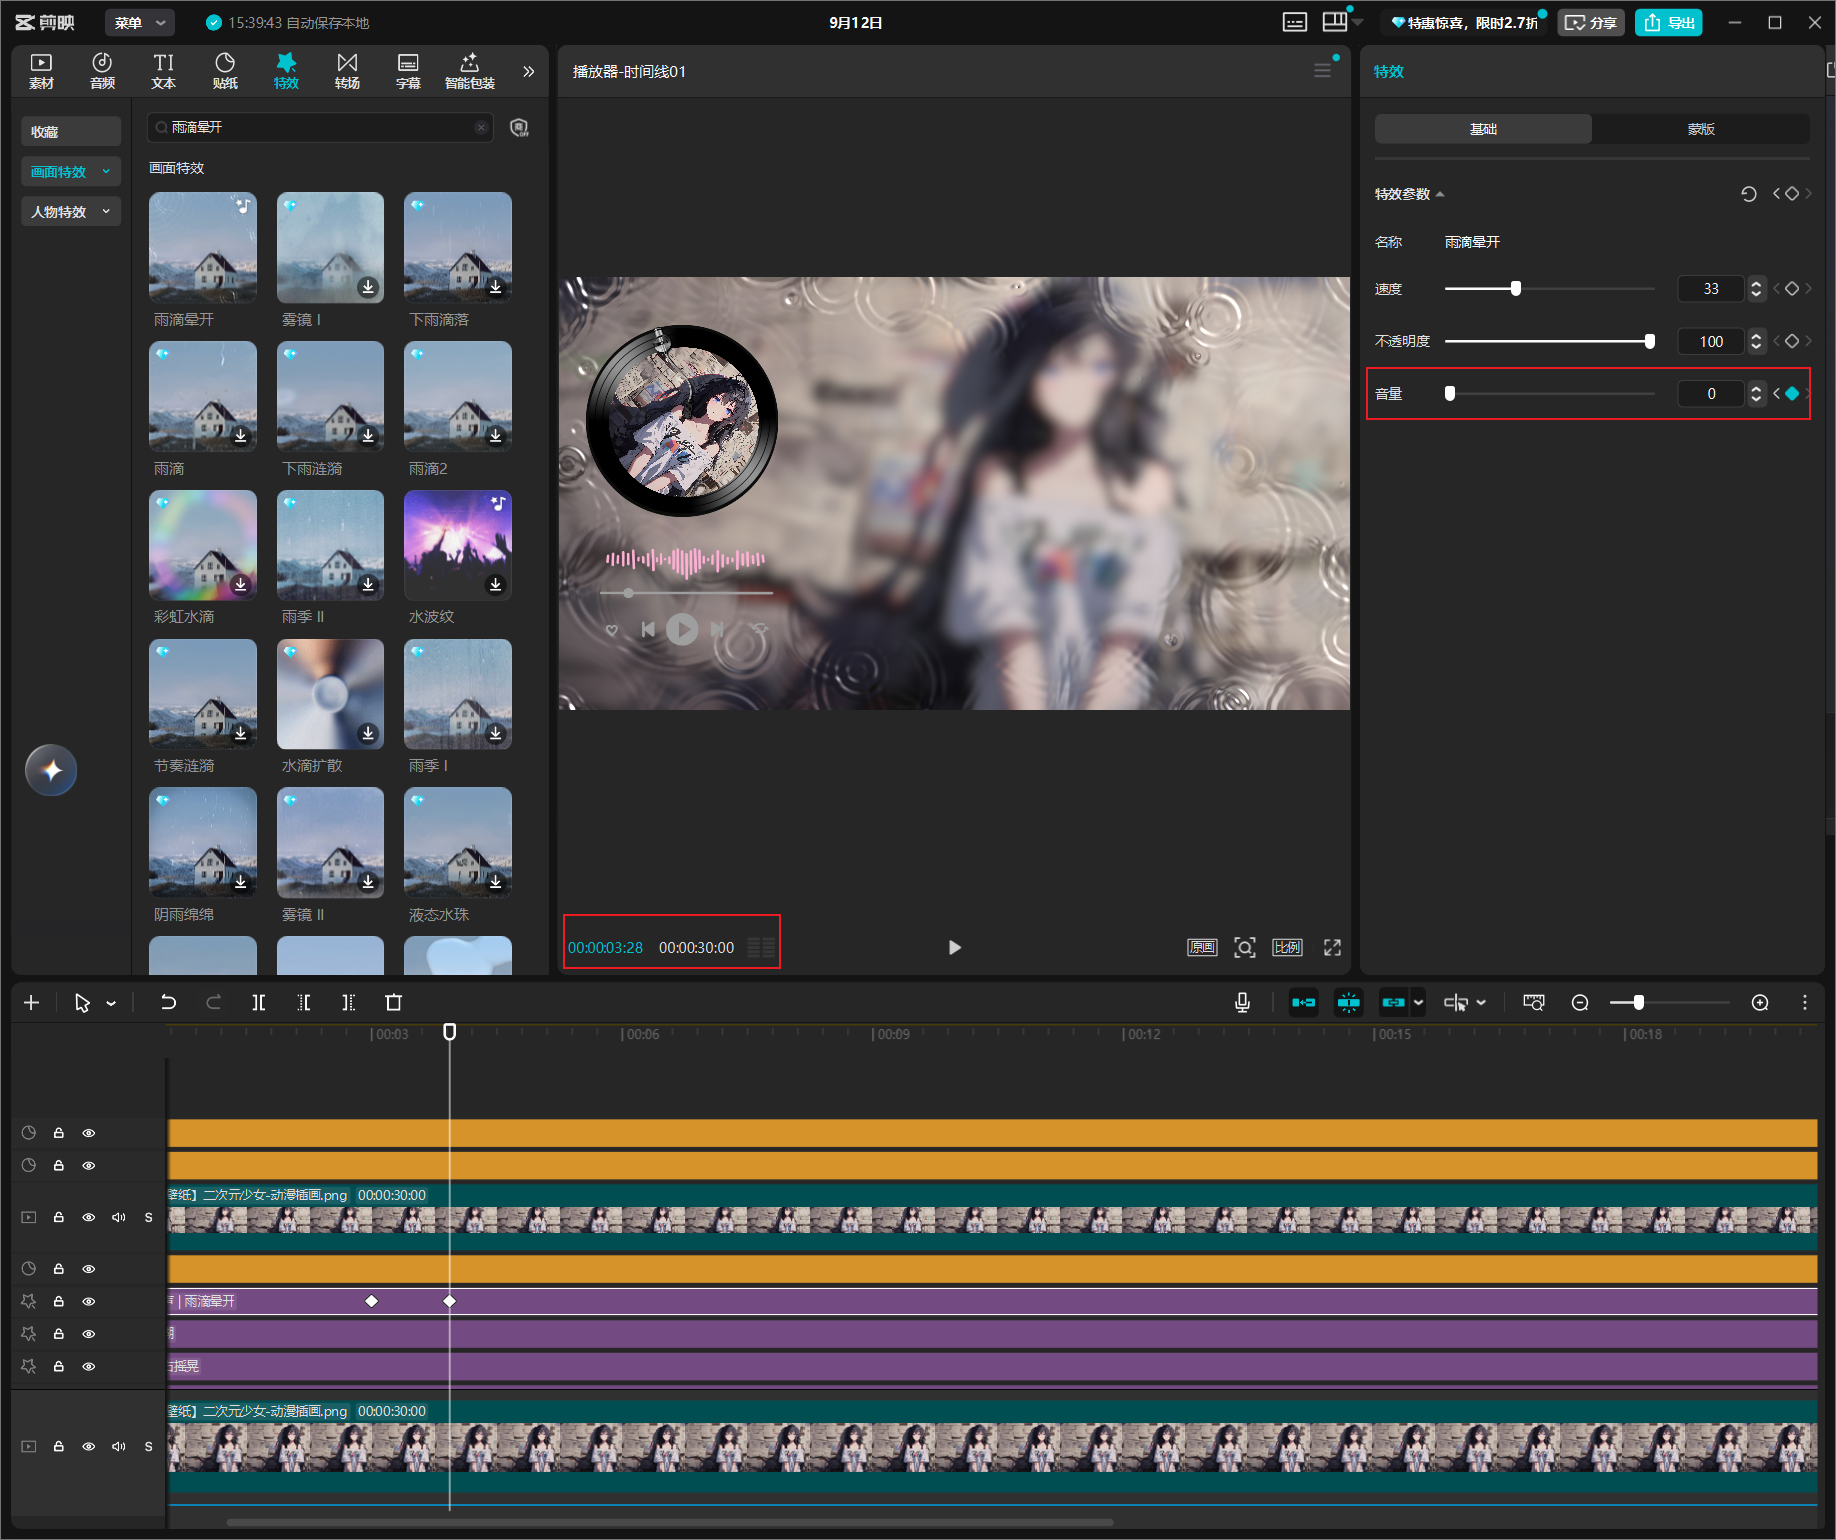Select the 雨滴晕开 effect thumbnail
Image resolution: width=1836 pixels, height=1540 pixels.
point(203,247)
